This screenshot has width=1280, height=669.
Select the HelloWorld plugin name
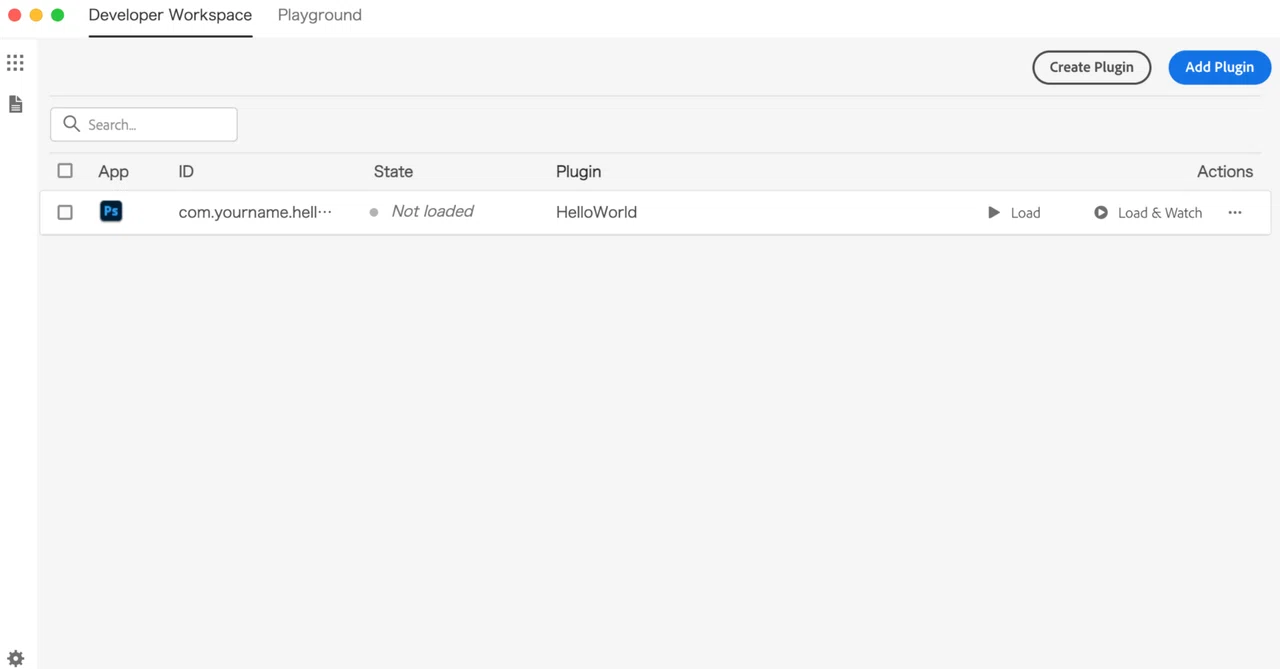(x=596, y=212)
